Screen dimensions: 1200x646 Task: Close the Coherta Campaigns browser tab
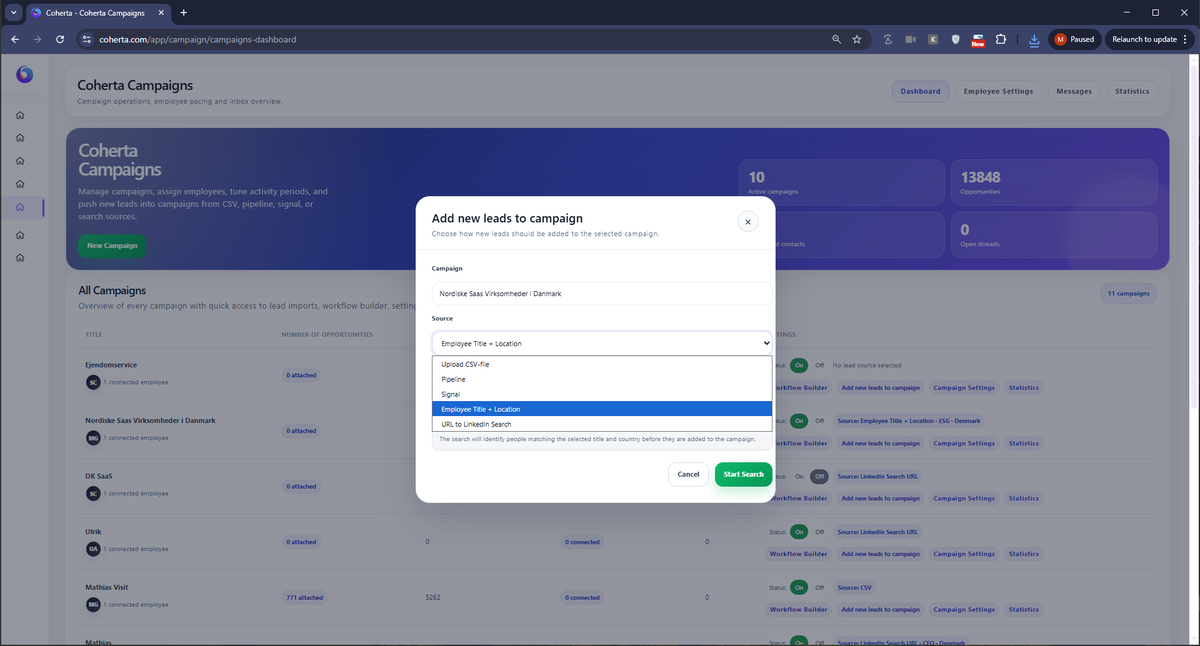[163, 12]
